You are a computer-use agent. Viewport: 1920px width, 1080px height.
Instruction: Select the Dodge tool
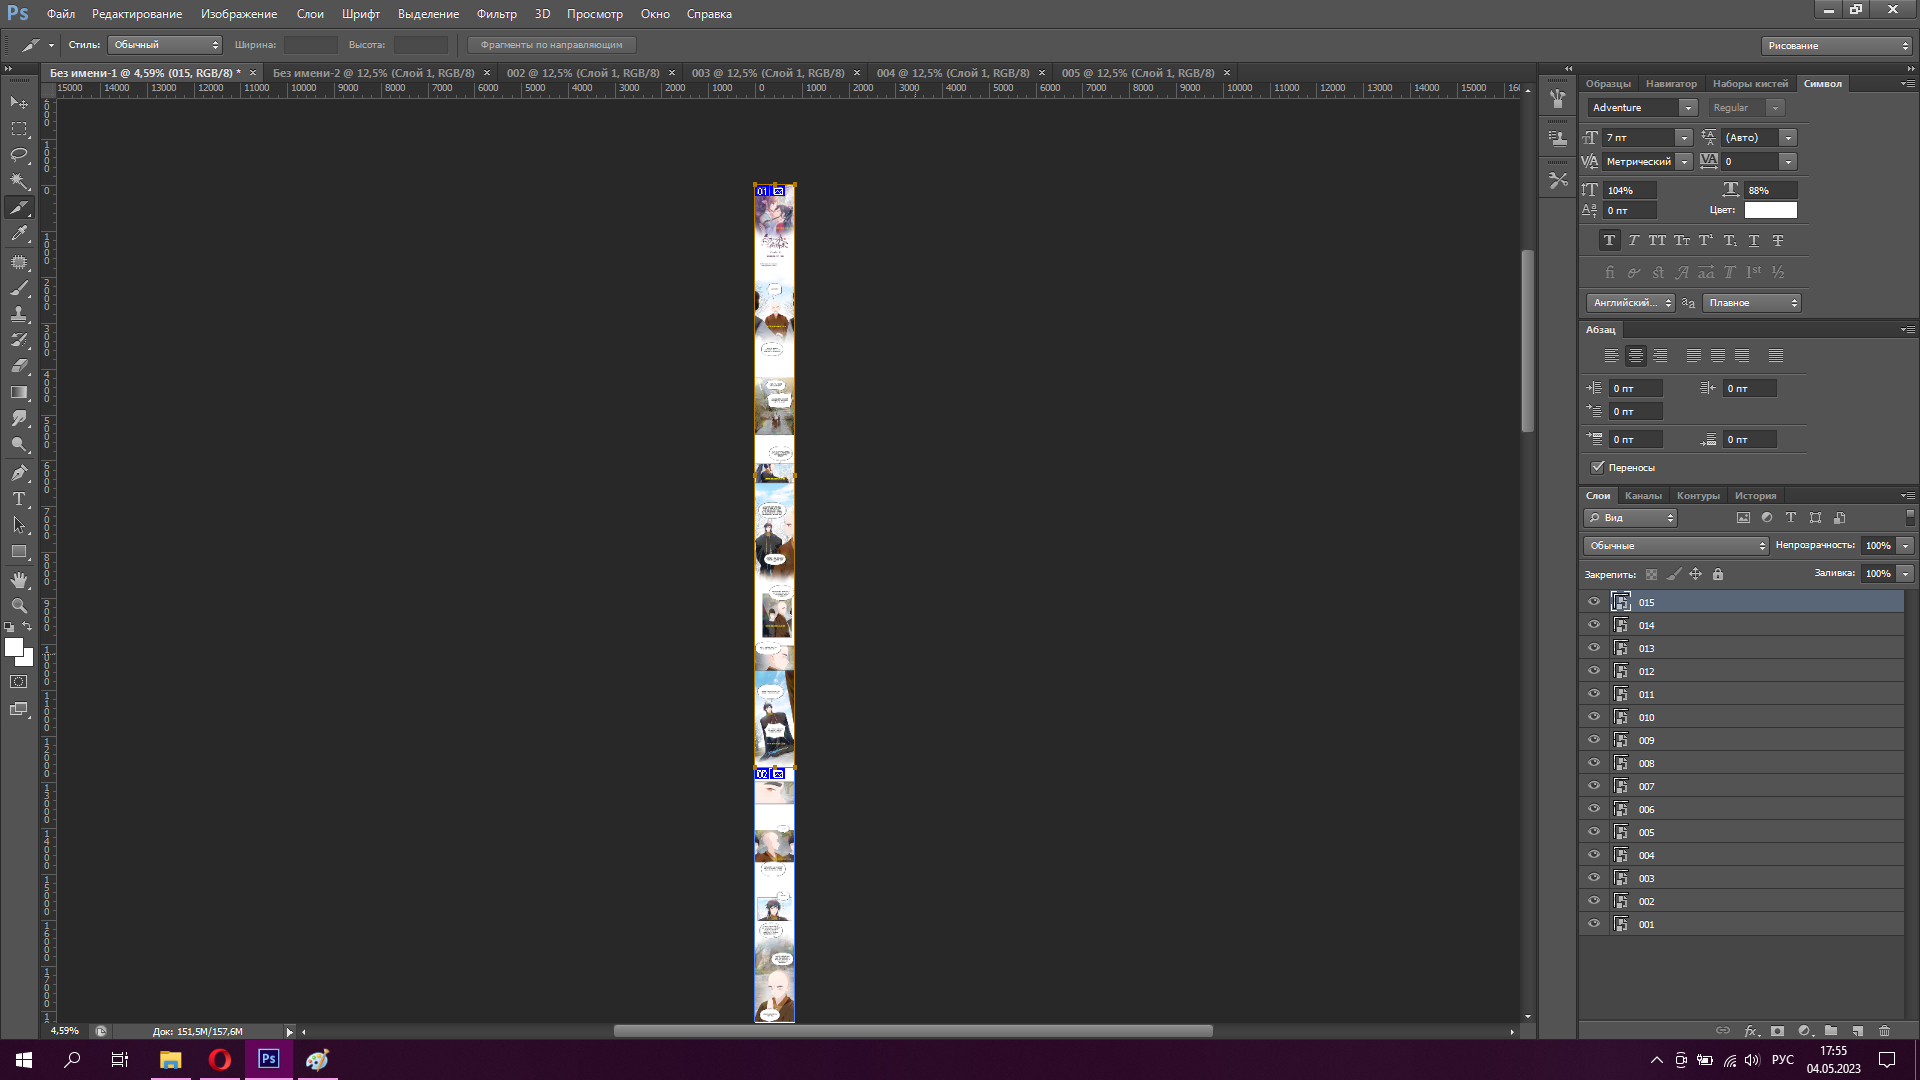(19, 445)
